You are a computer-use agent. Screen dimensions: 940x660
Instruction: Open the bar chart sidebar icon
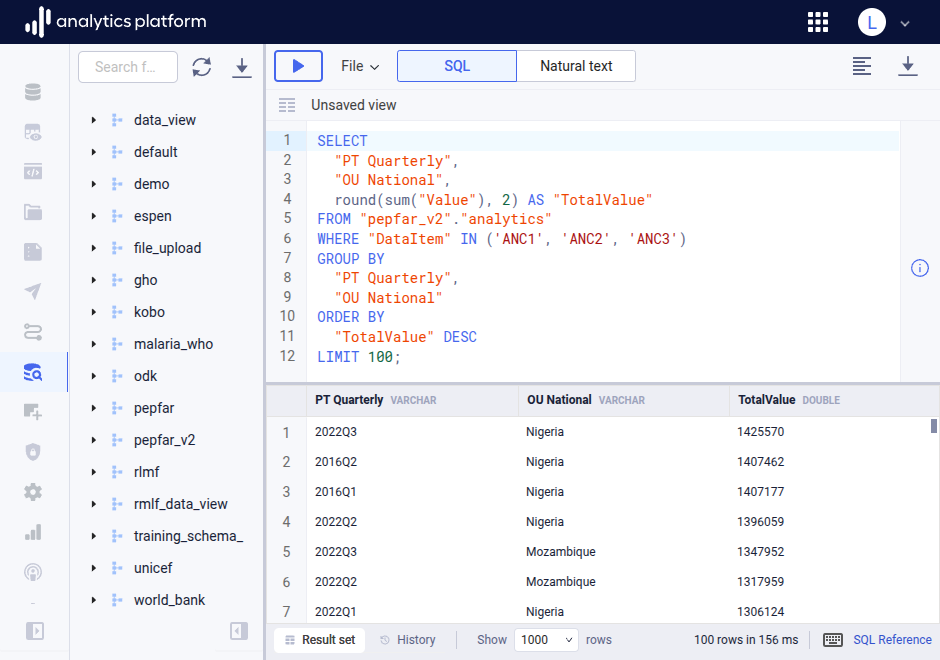pos(33,532)
